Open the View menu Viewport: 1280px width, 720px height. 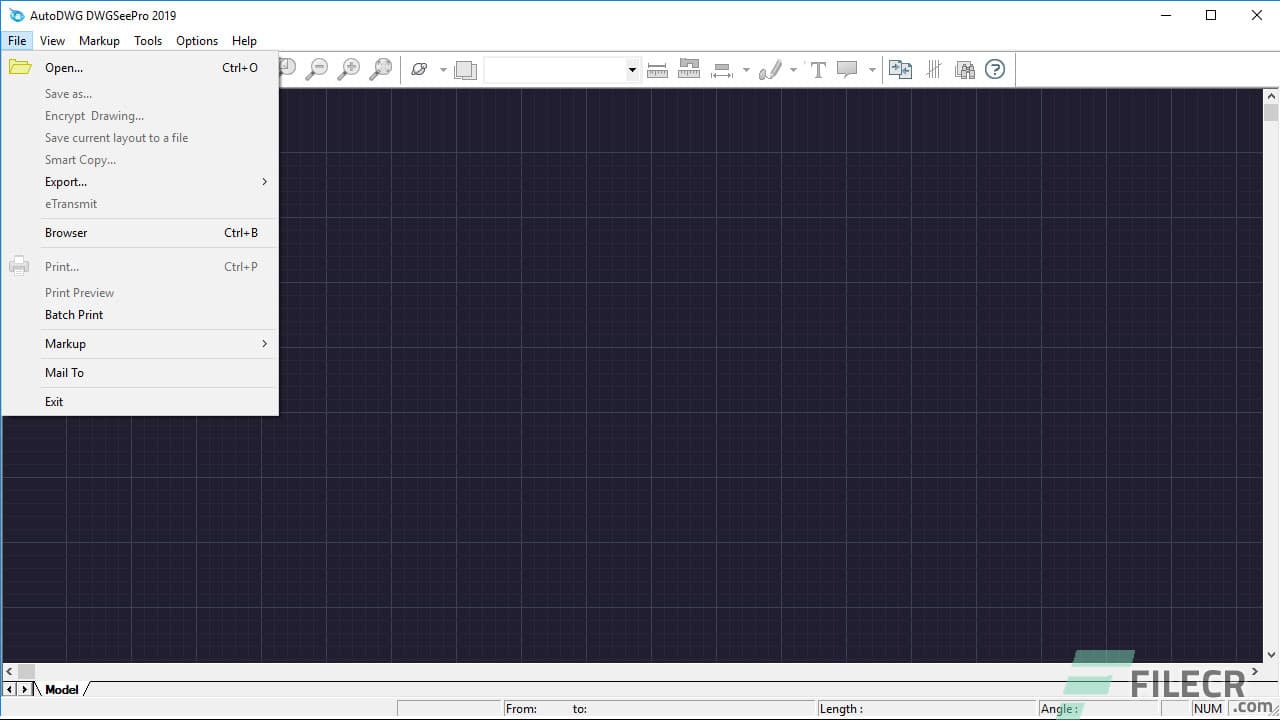click(52, 41)
